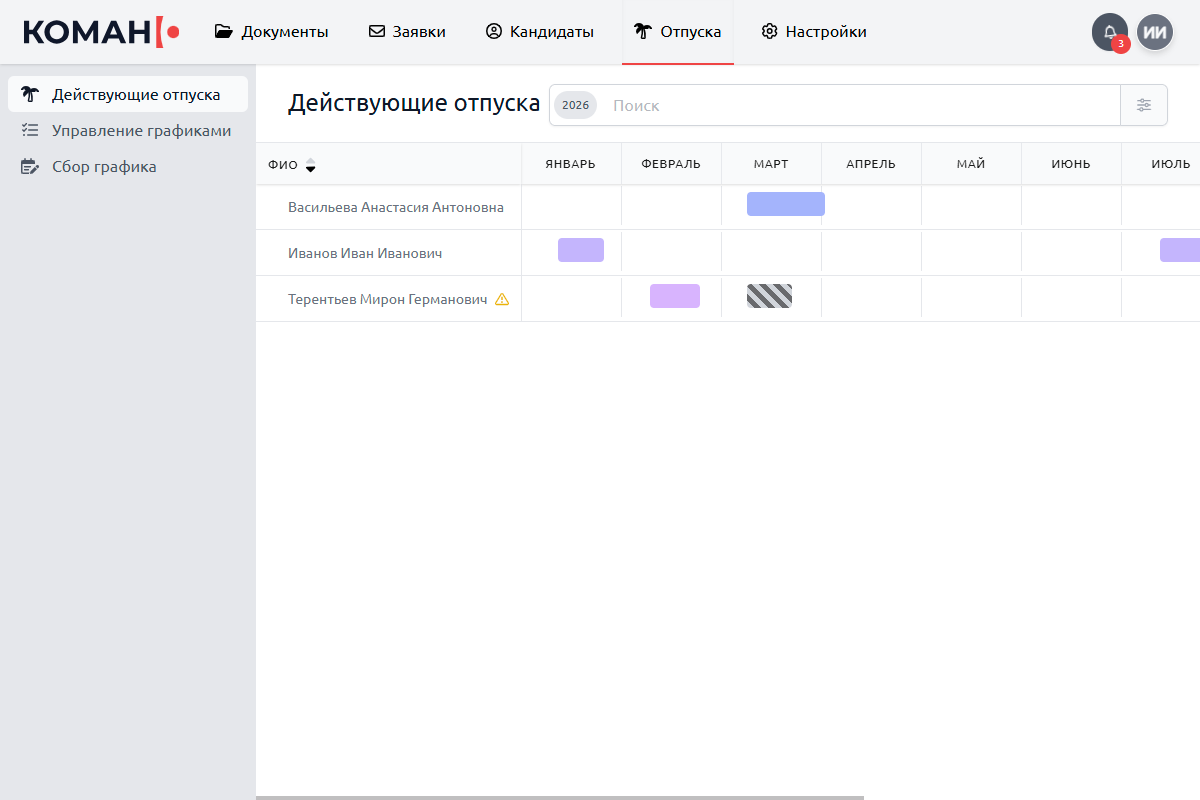
Task: Open the 2026 year selector
Action: [x=575, y=105]
